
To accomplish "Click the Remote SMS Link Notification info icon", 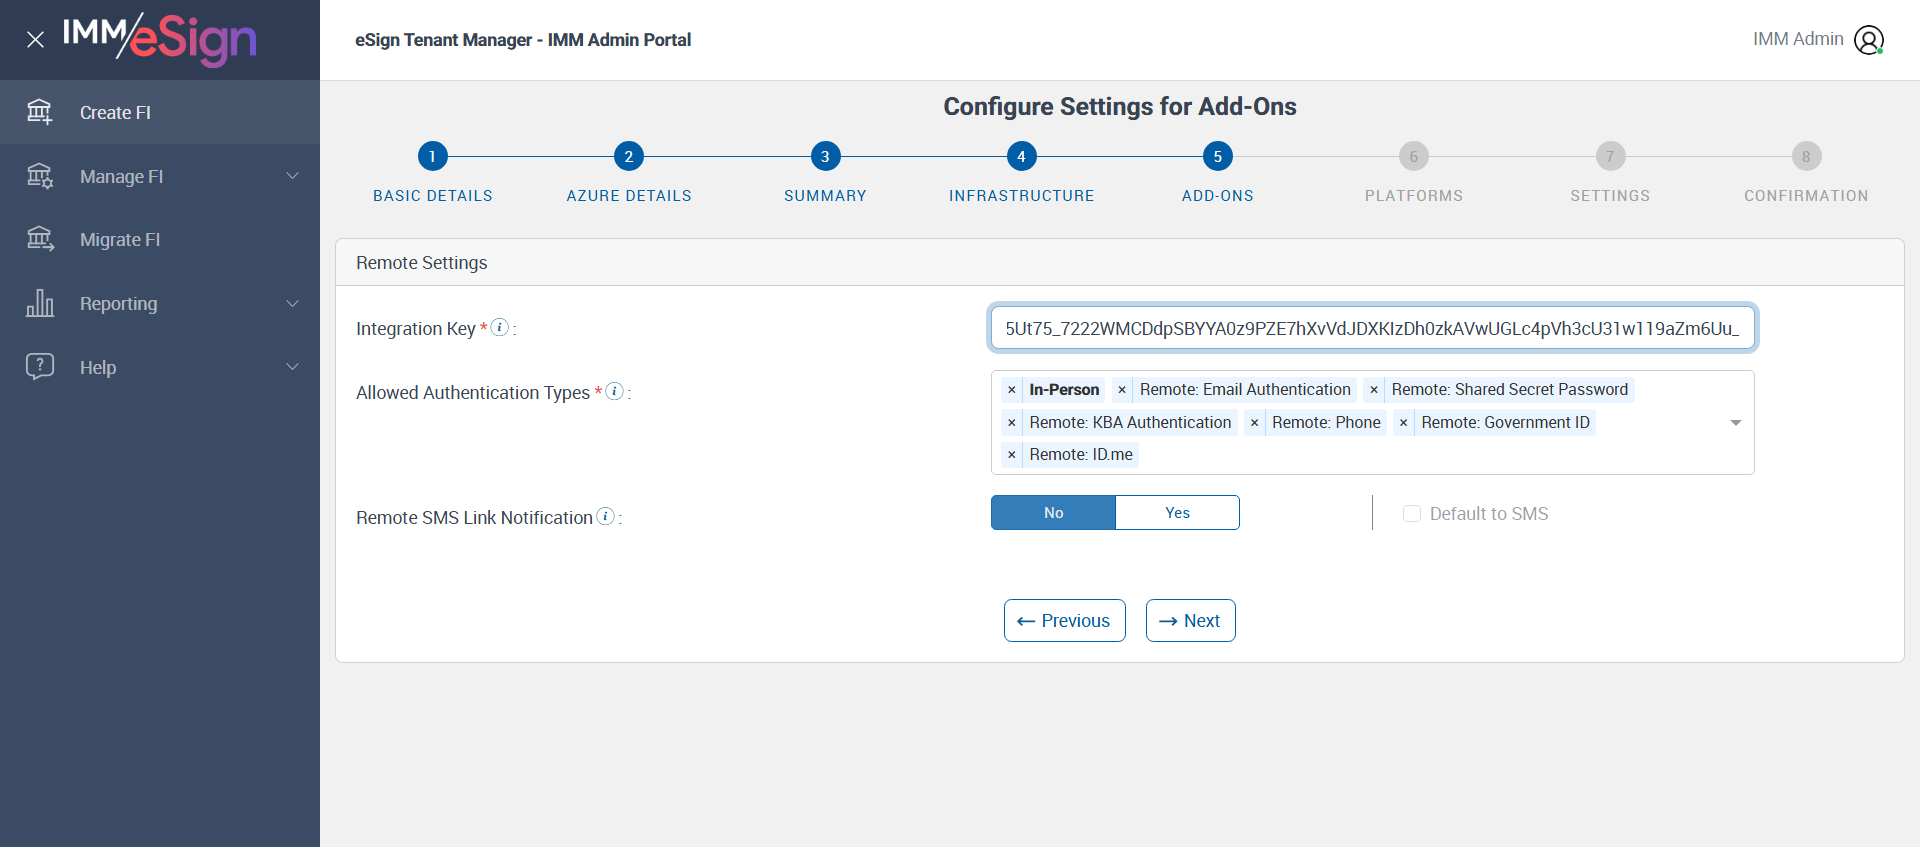I will point(605,516).
